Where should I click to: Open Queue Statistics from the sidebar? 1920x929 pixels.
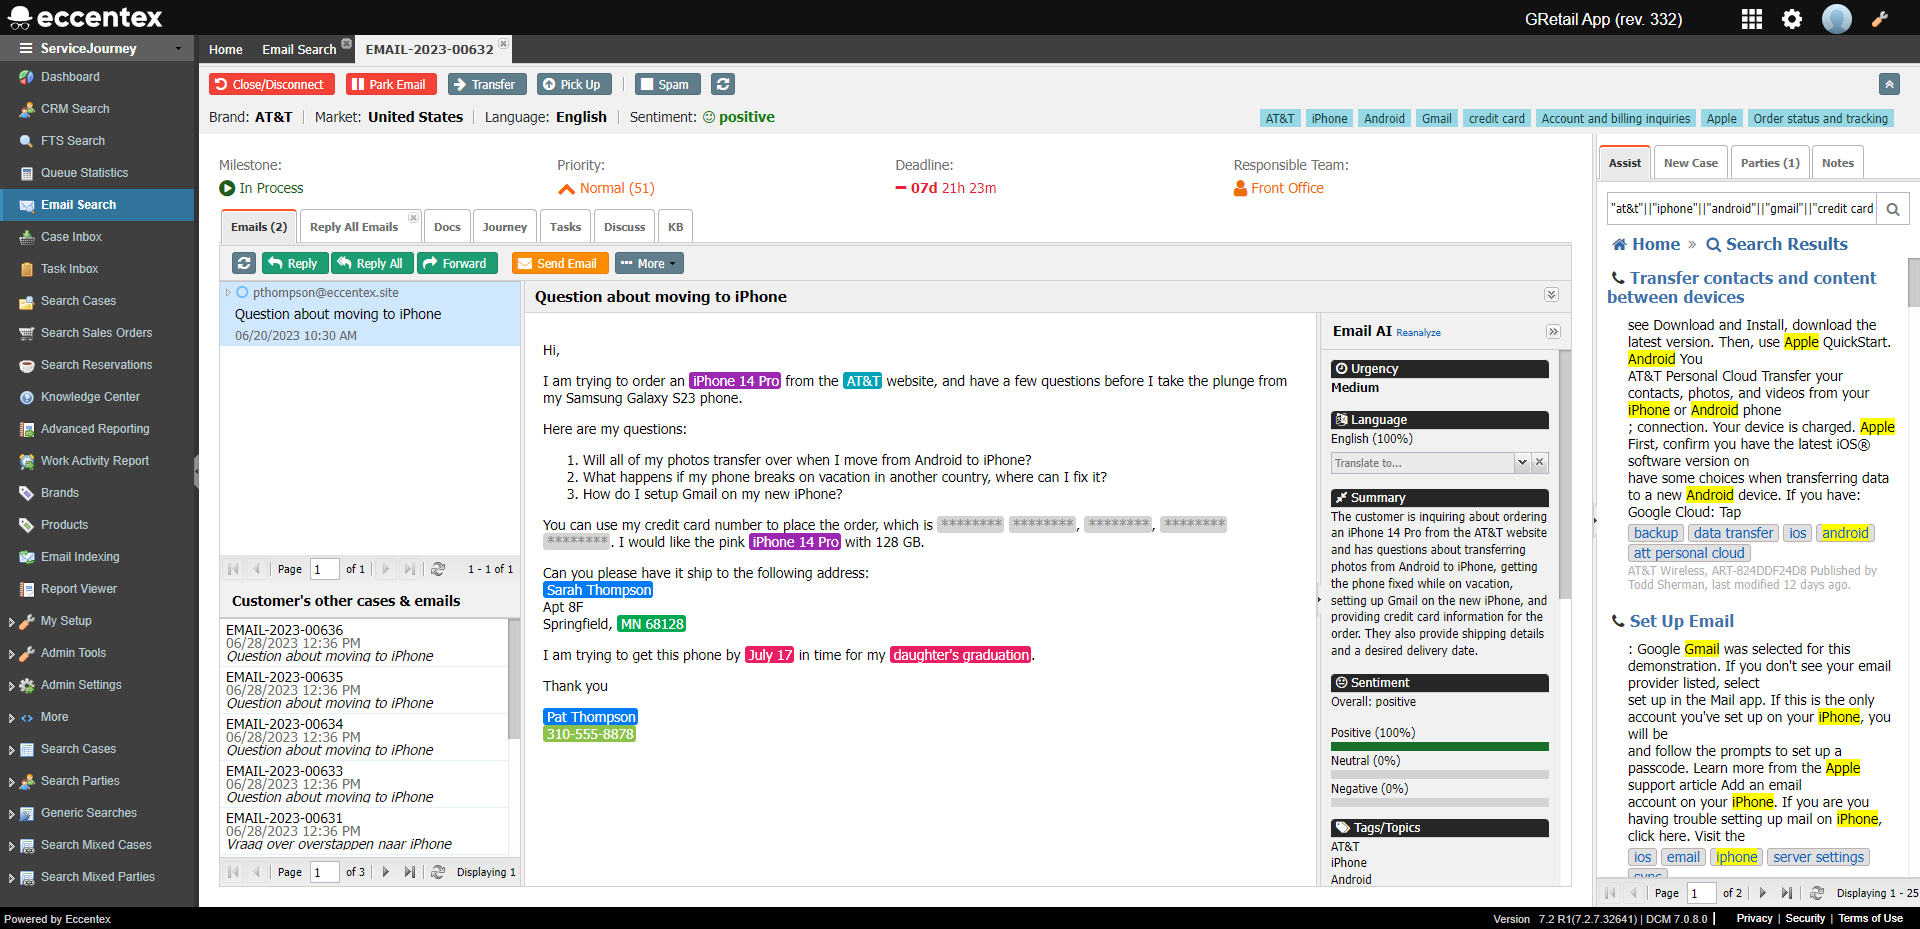pyautogui.click(x=86, y=172)
